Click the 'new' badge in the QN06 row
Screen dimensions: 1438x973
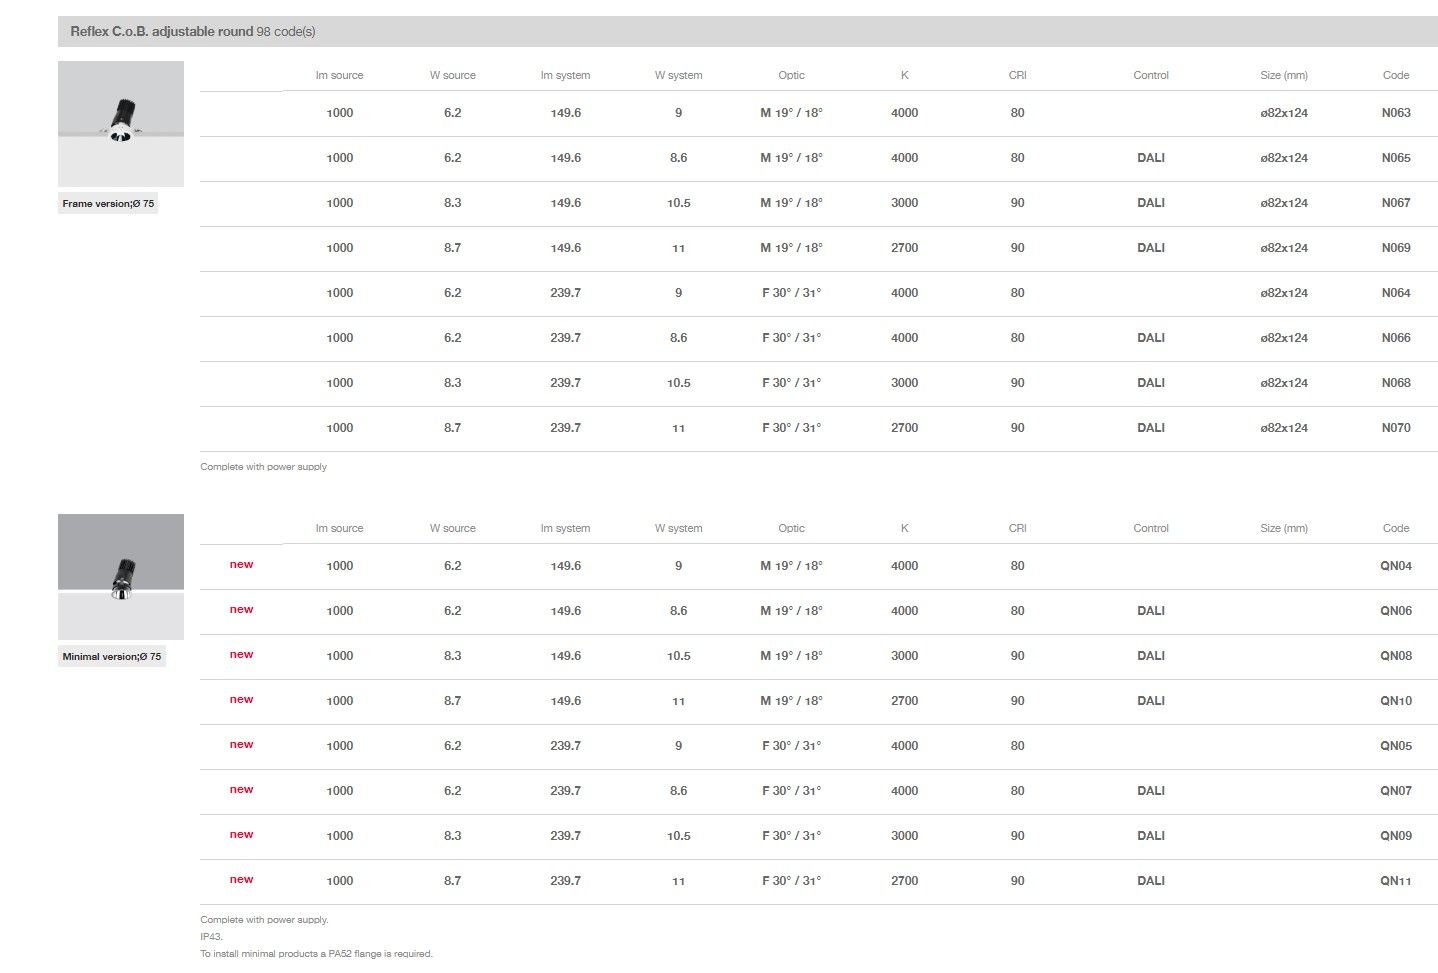pos(241,610)
